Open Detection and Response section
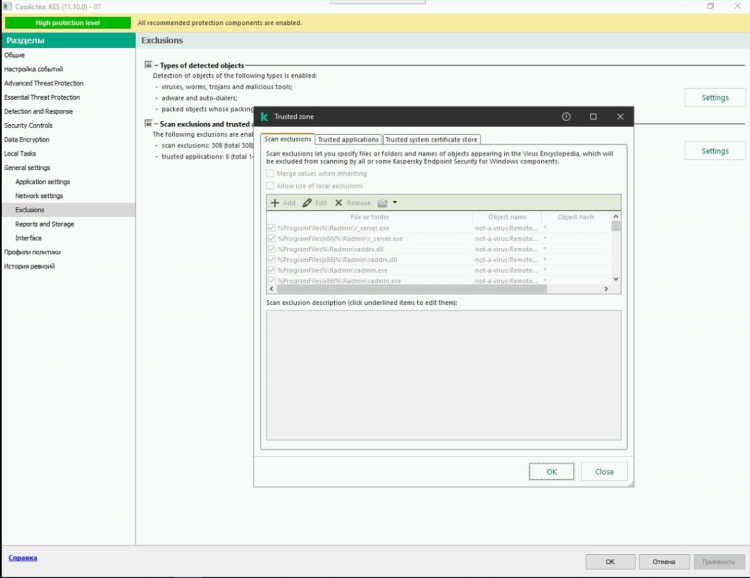750x578 pixels. [38, 111]
